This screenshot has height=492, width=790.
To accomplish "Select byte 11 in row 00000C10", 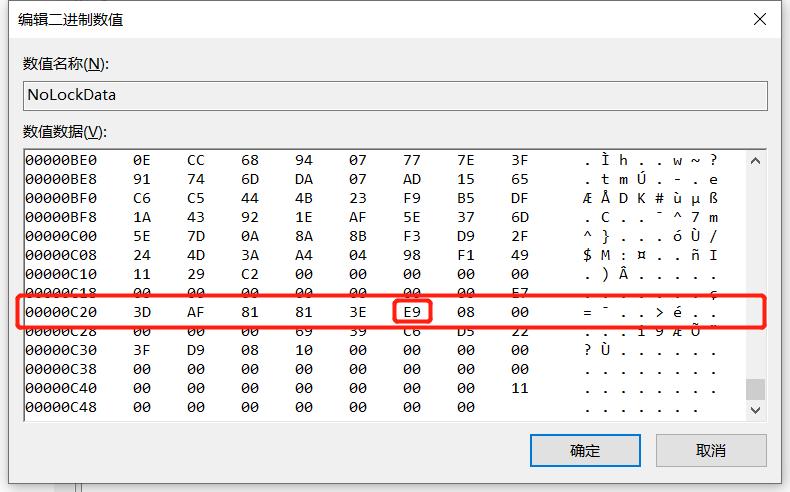I will click(142, 274).
